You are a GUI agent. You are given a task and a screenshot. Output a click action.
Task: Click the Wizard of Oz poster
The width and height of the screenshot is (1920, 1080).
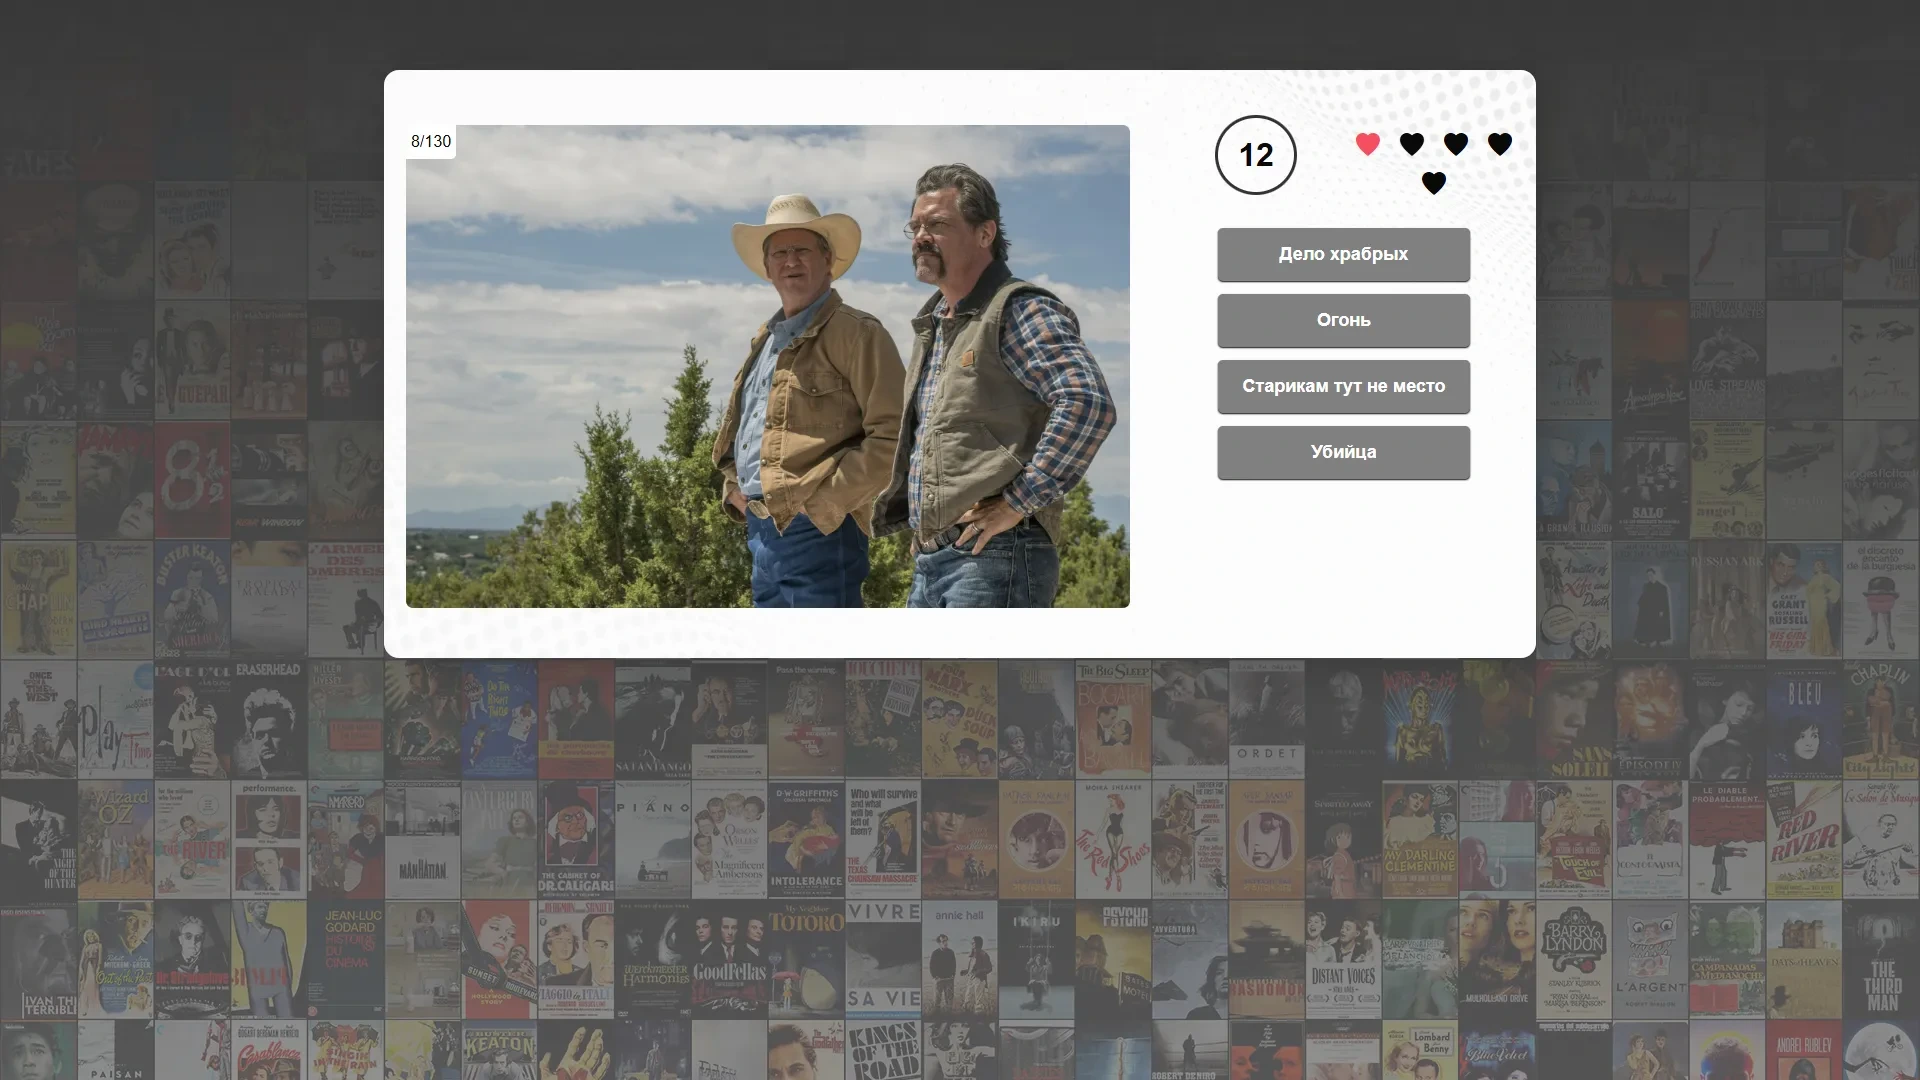tap(115, 840)
